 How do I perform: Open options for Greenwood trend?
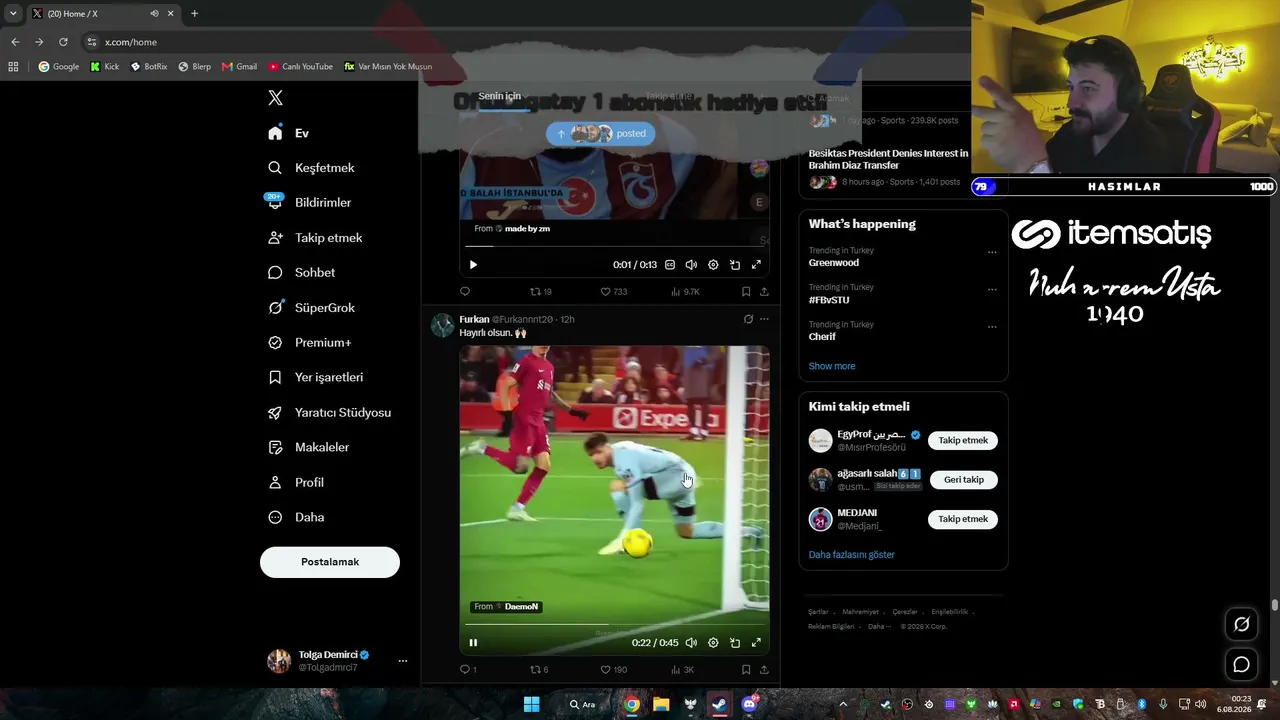pyautogui.click(x=992, y=252)
